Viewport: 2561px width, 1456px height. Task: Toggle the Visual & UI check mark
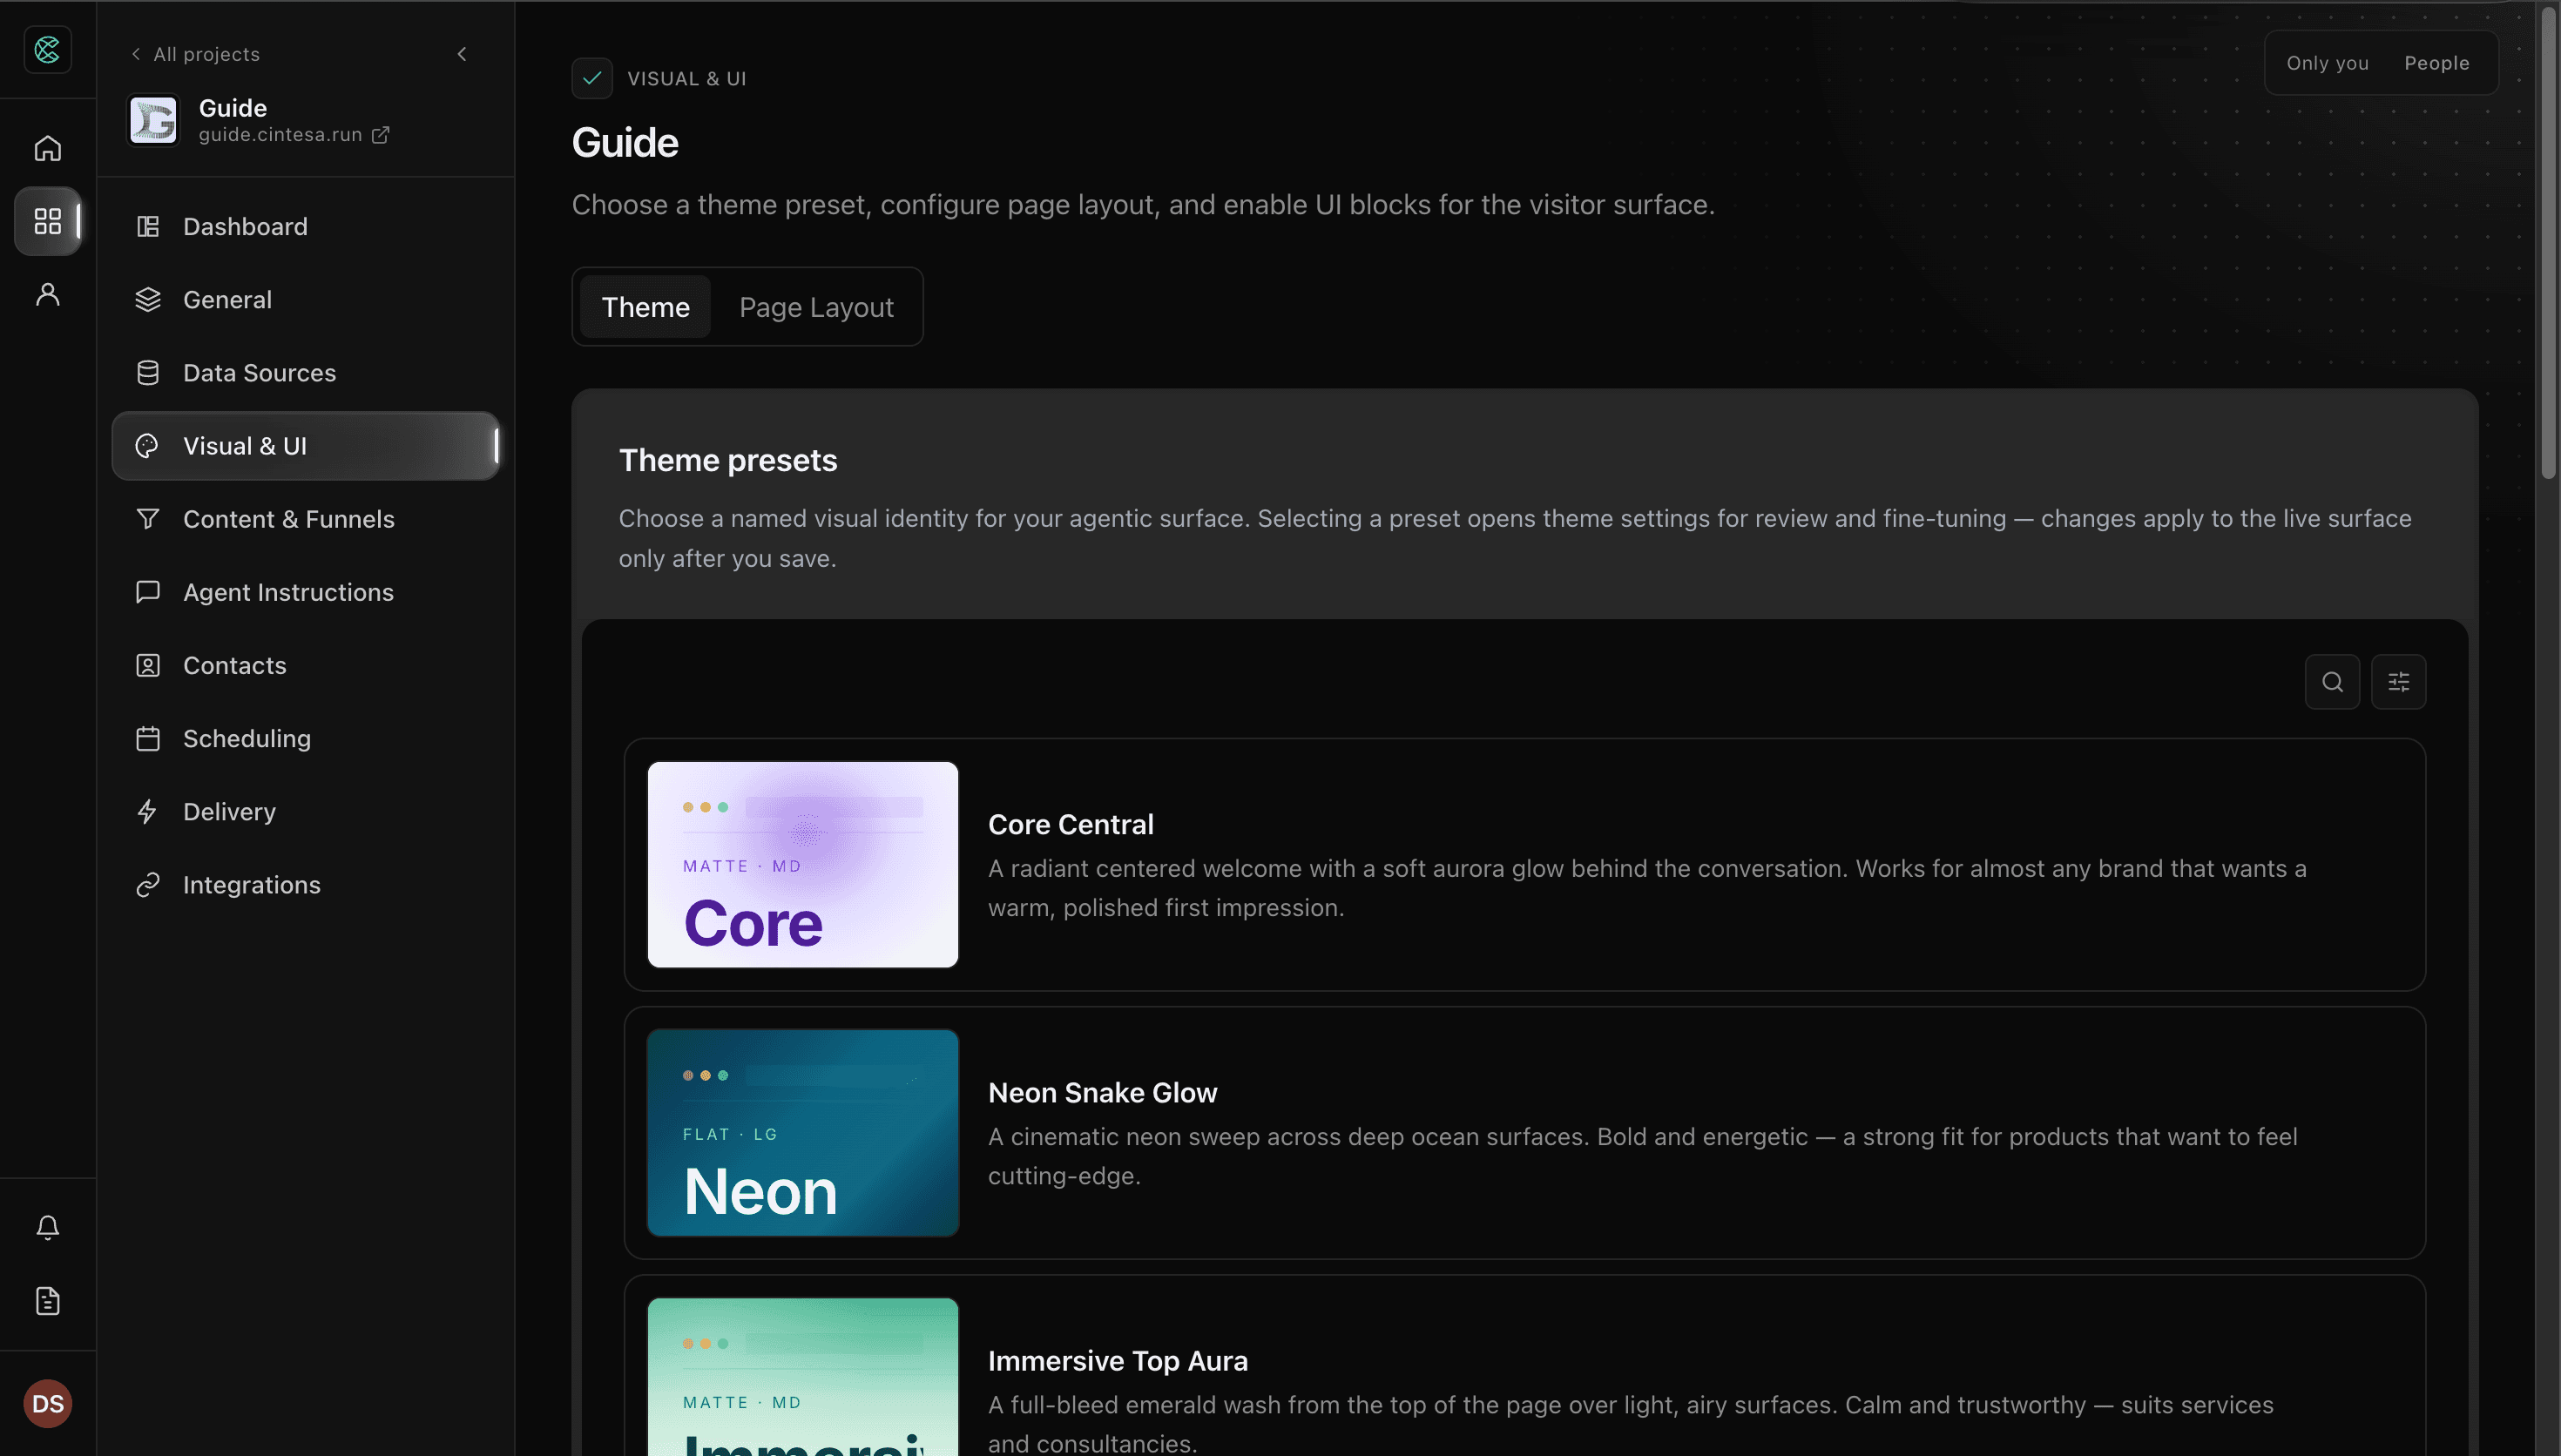click(x=592, y=78)
